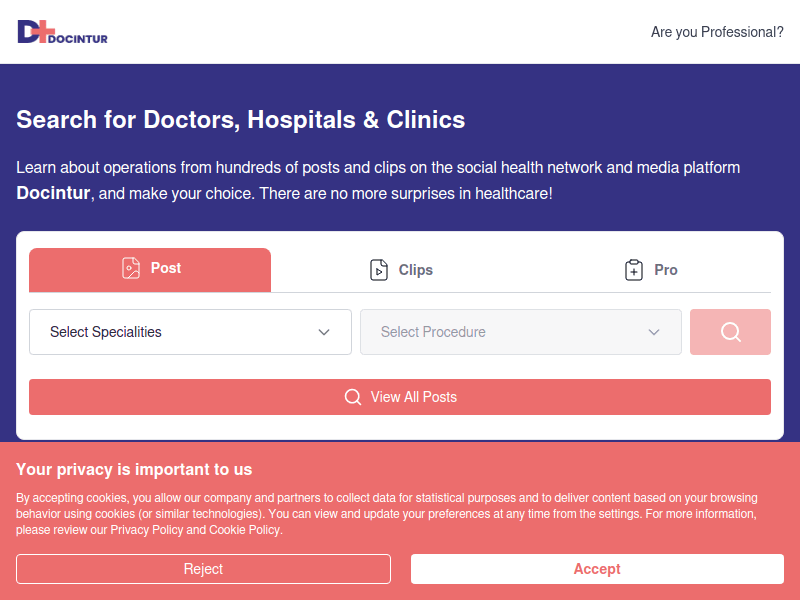Open the Are you Professional? link
800x600 pixels.
tap(717, 32)
